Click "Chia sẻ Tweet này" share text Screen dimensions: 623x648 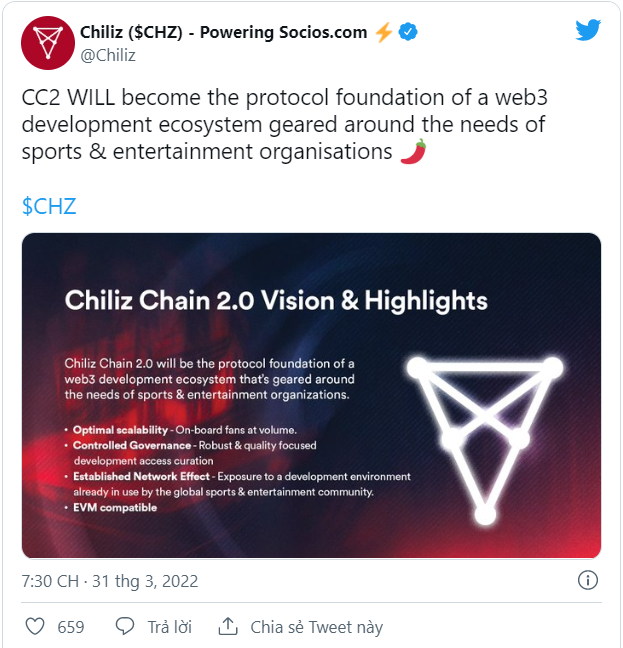click(x=316, y=627)
